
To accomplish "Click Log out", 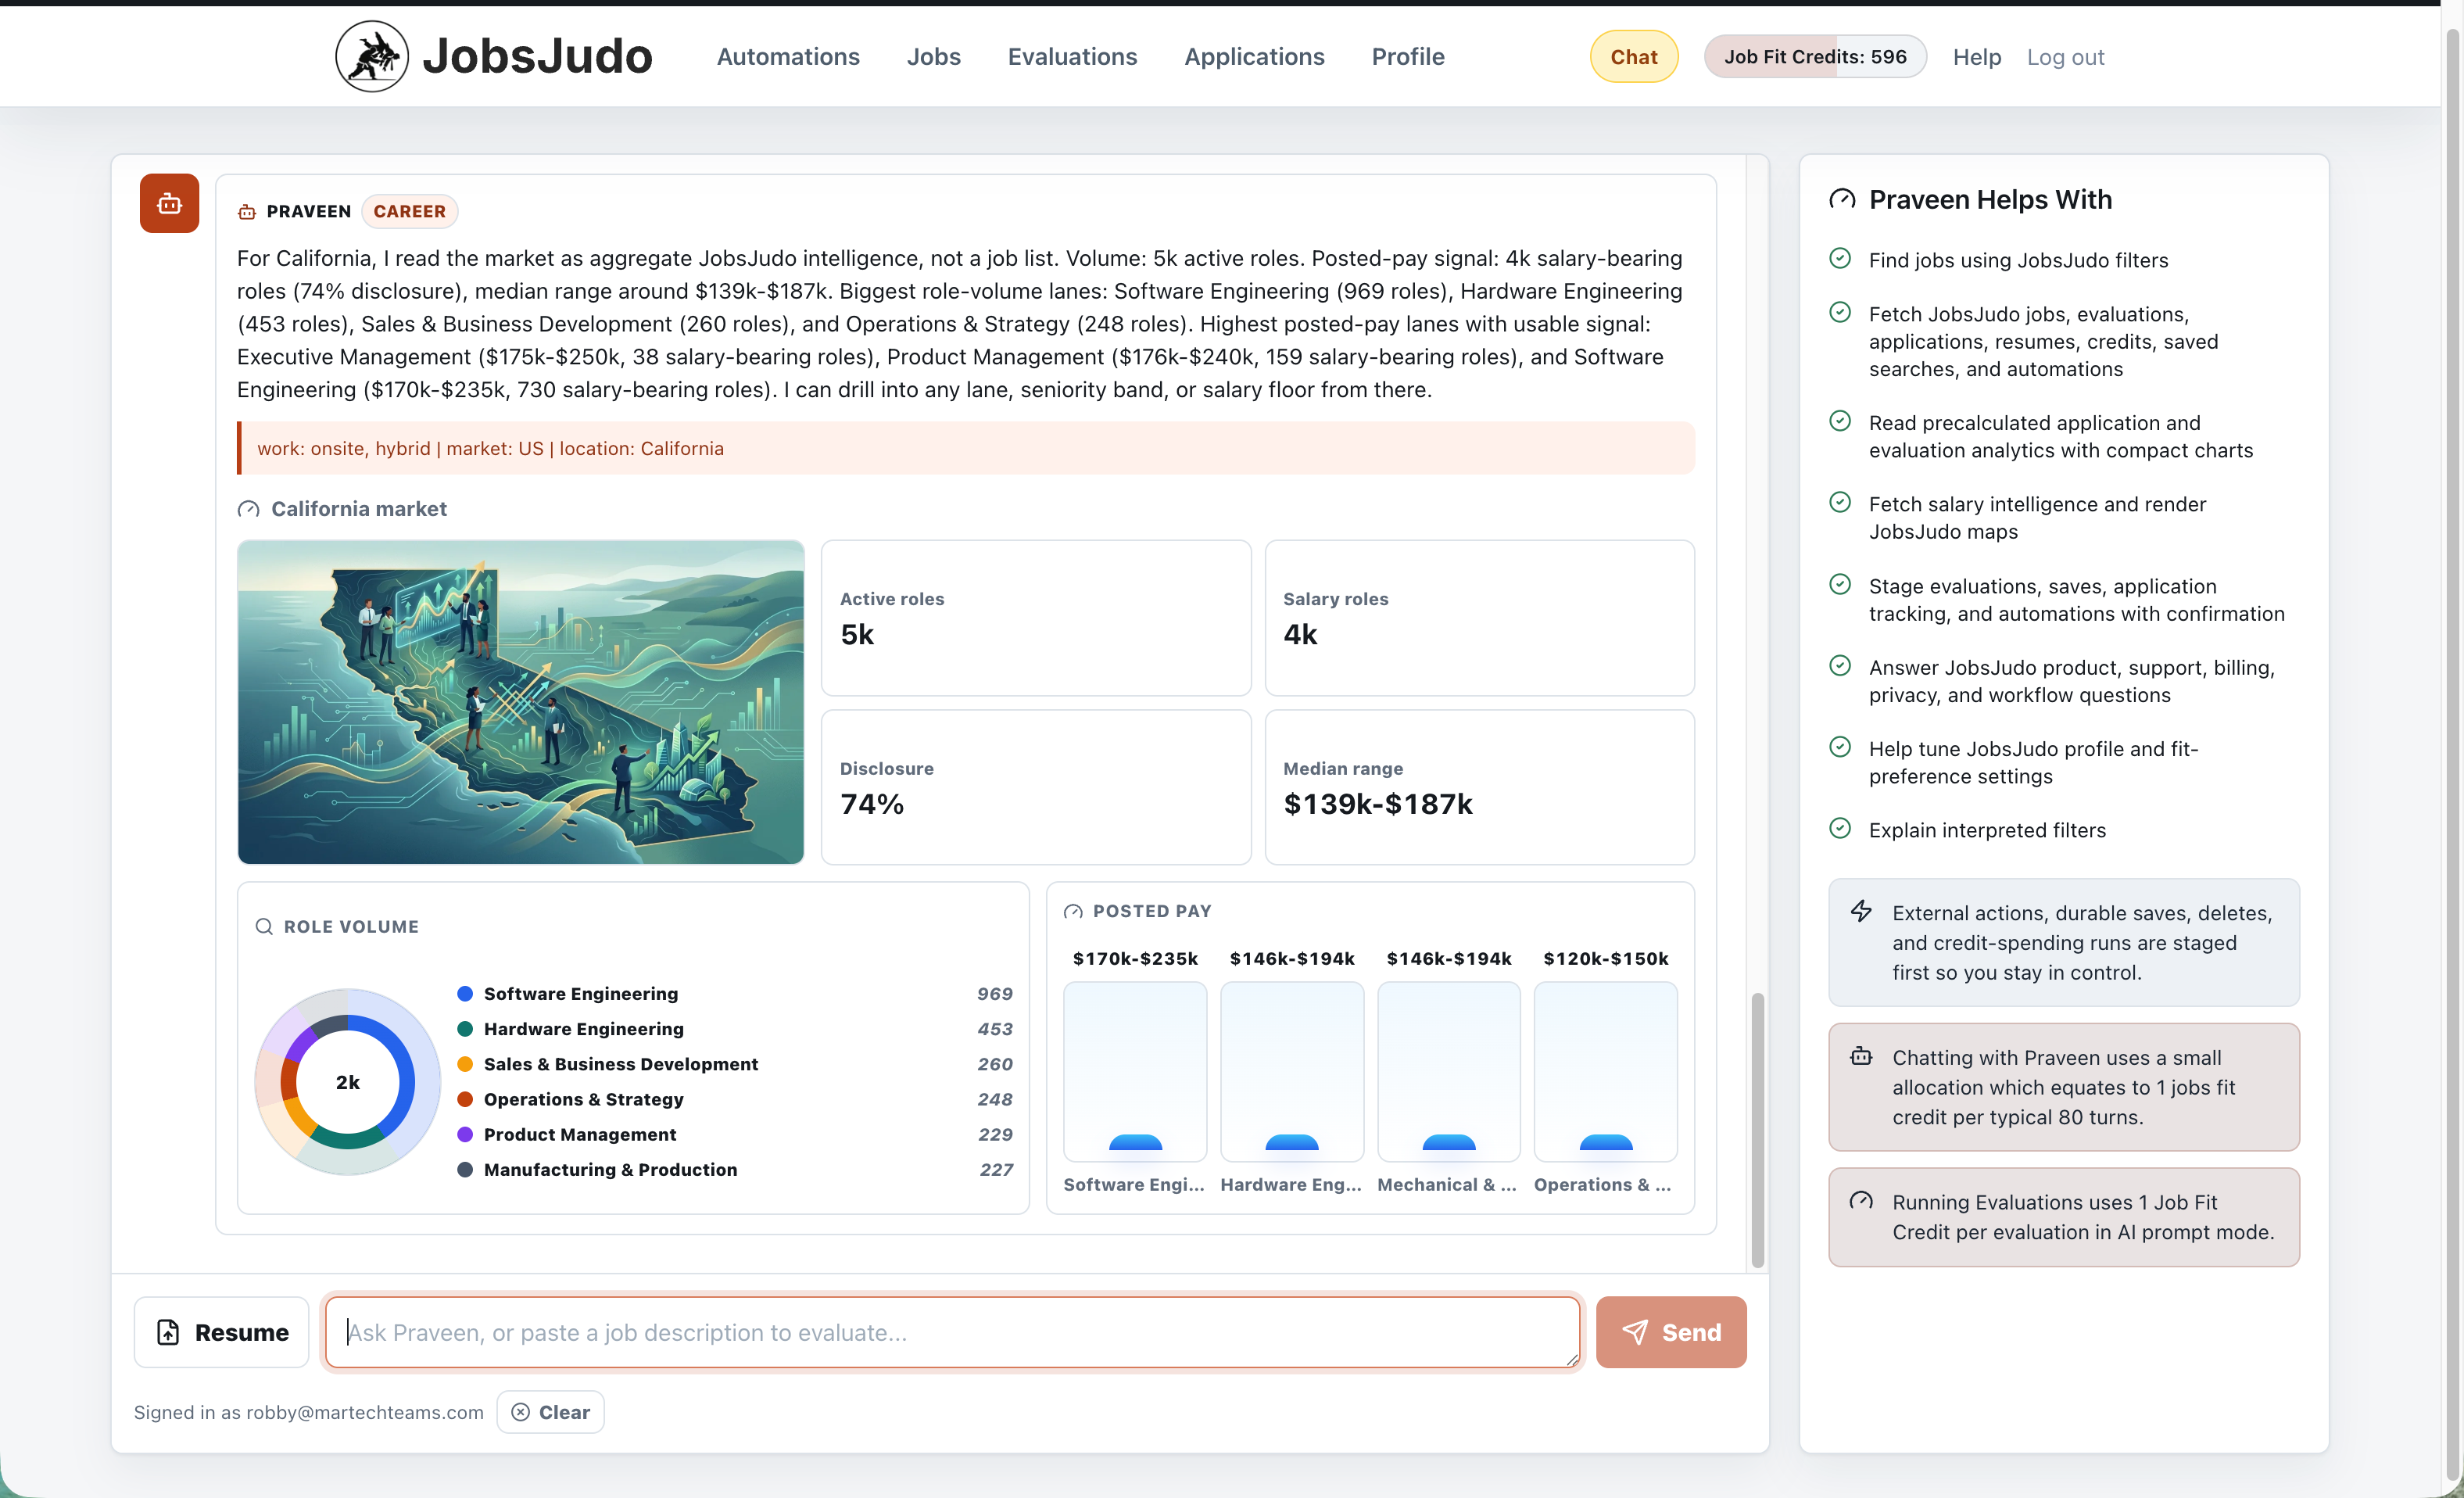I will pos(2065,57).
